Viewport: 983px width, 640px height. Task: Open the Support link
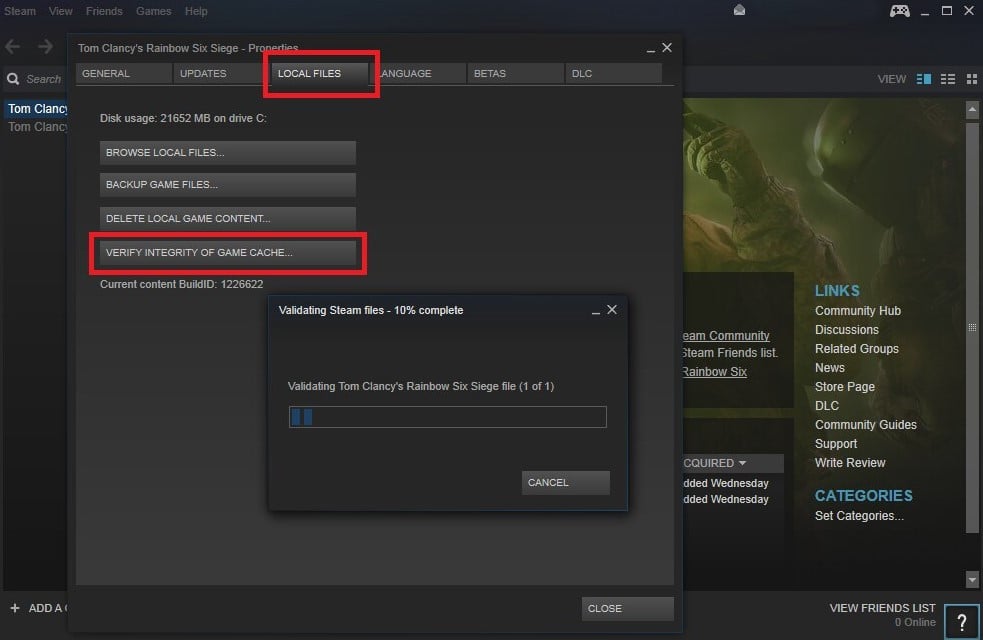point(836,444)
